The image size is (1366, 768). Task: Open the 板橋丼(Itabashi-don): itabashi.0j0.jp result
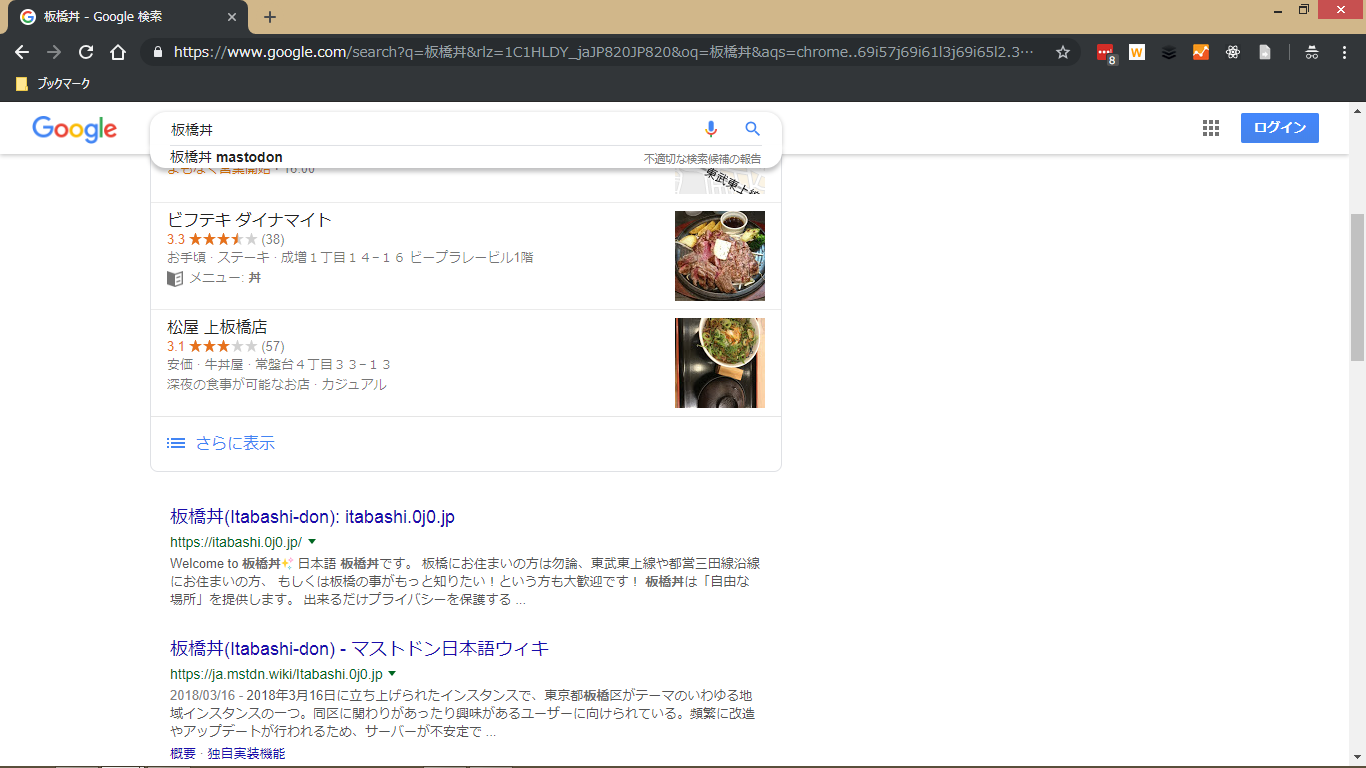coord(312,517)
